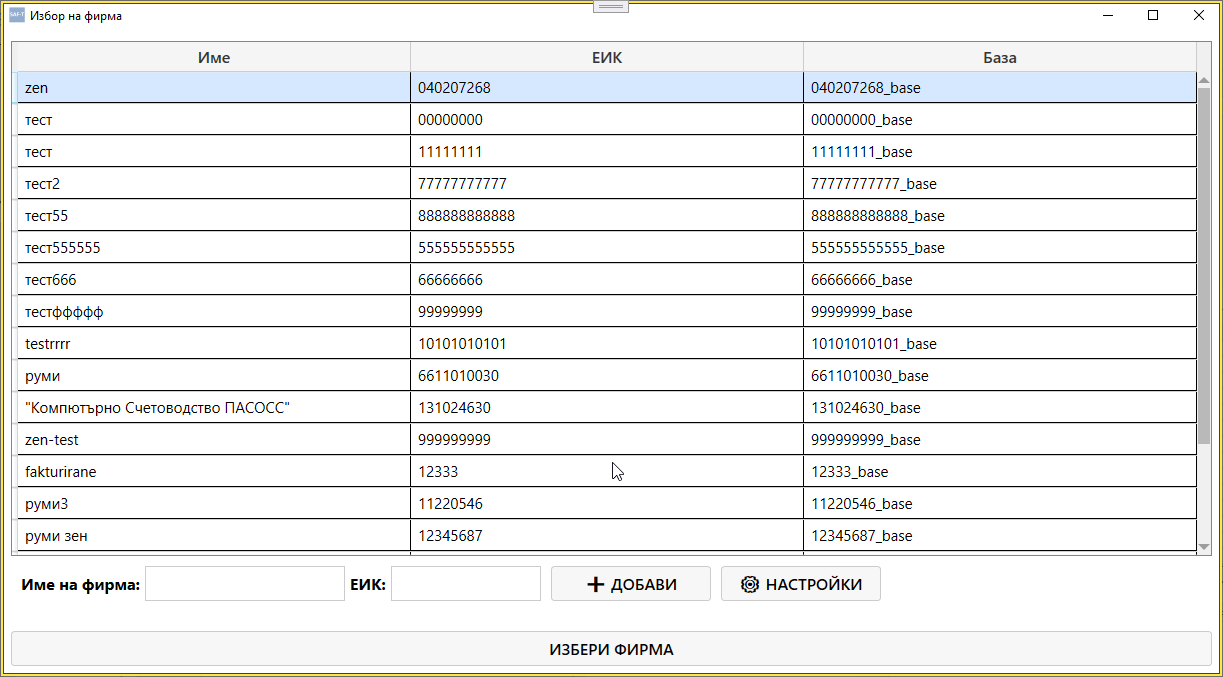Click the 12345687_base cell

click(x=1000, y=536)
